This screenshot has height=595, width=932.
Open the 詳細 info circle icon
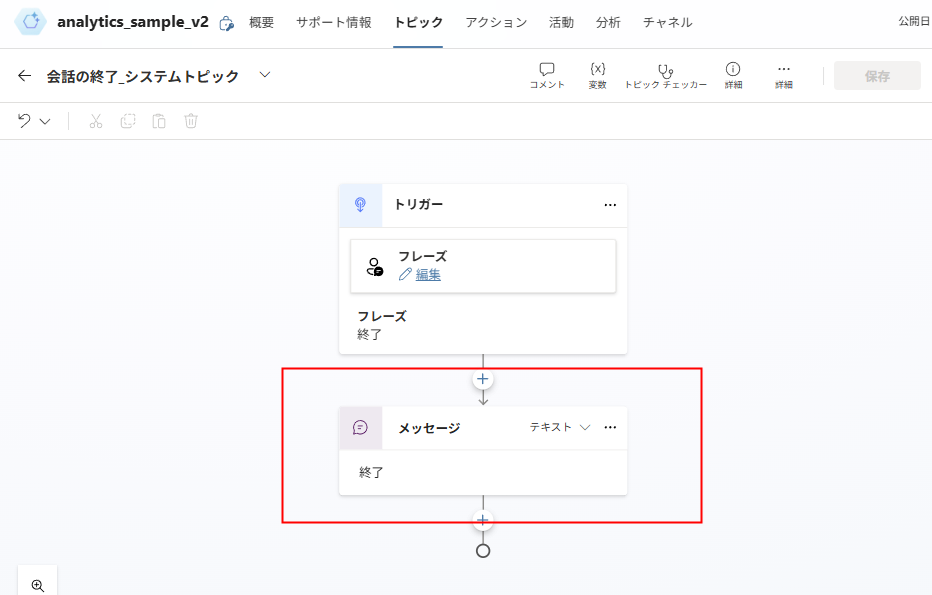[733, 69]
